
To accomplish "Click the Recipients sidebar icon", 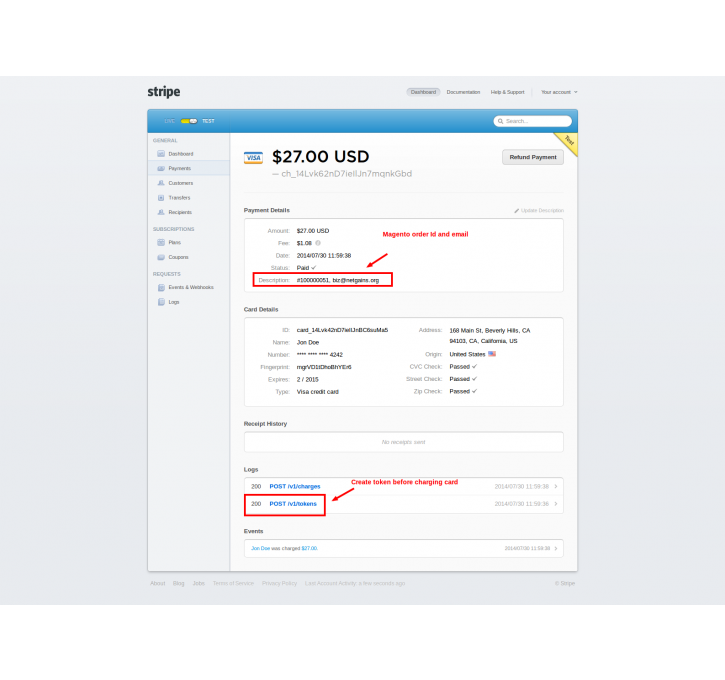I will [161, 212].
